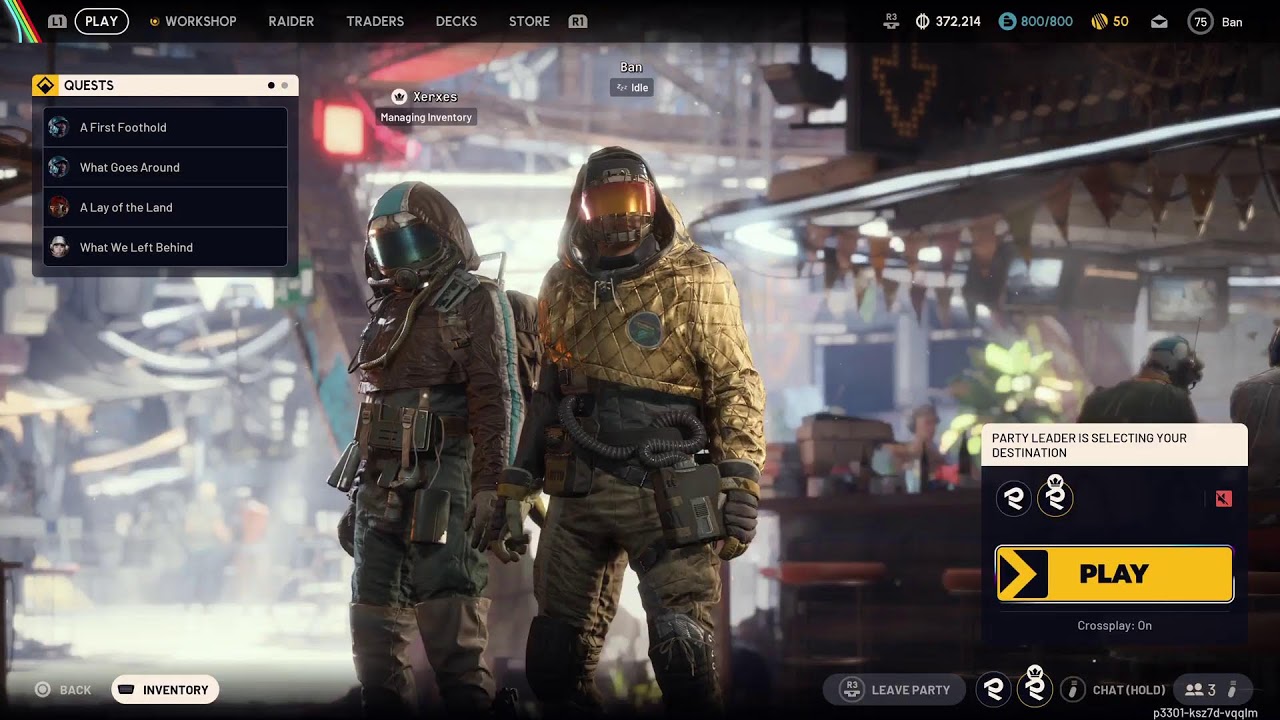Go to the TRADERS tab

click(375, 21)
